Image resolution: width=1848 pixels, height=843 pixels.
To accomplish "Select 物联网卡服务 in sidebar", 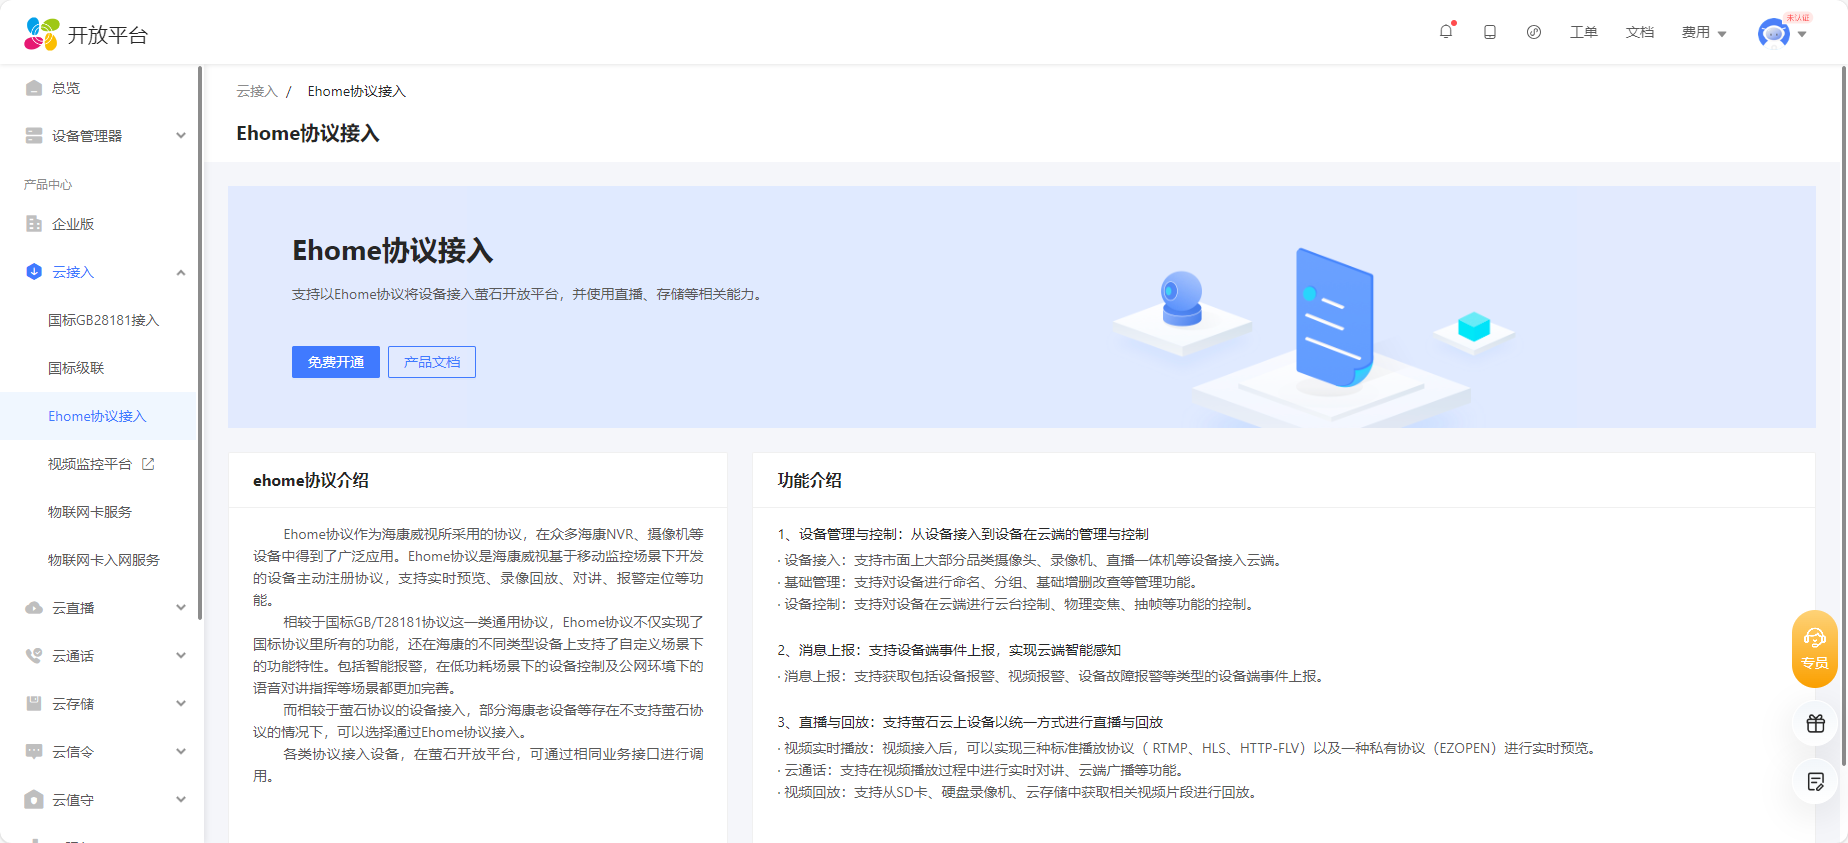I will pos(90,512).
